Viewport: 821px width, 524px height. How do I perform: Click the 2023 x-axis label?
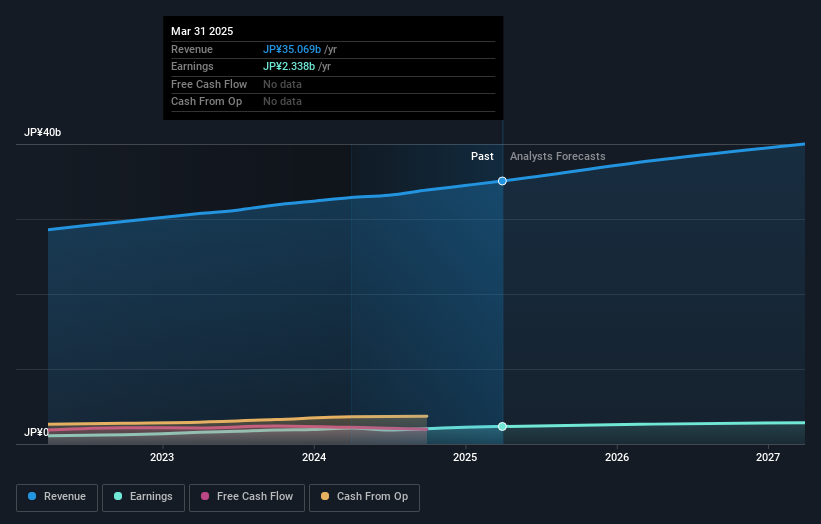162,458
